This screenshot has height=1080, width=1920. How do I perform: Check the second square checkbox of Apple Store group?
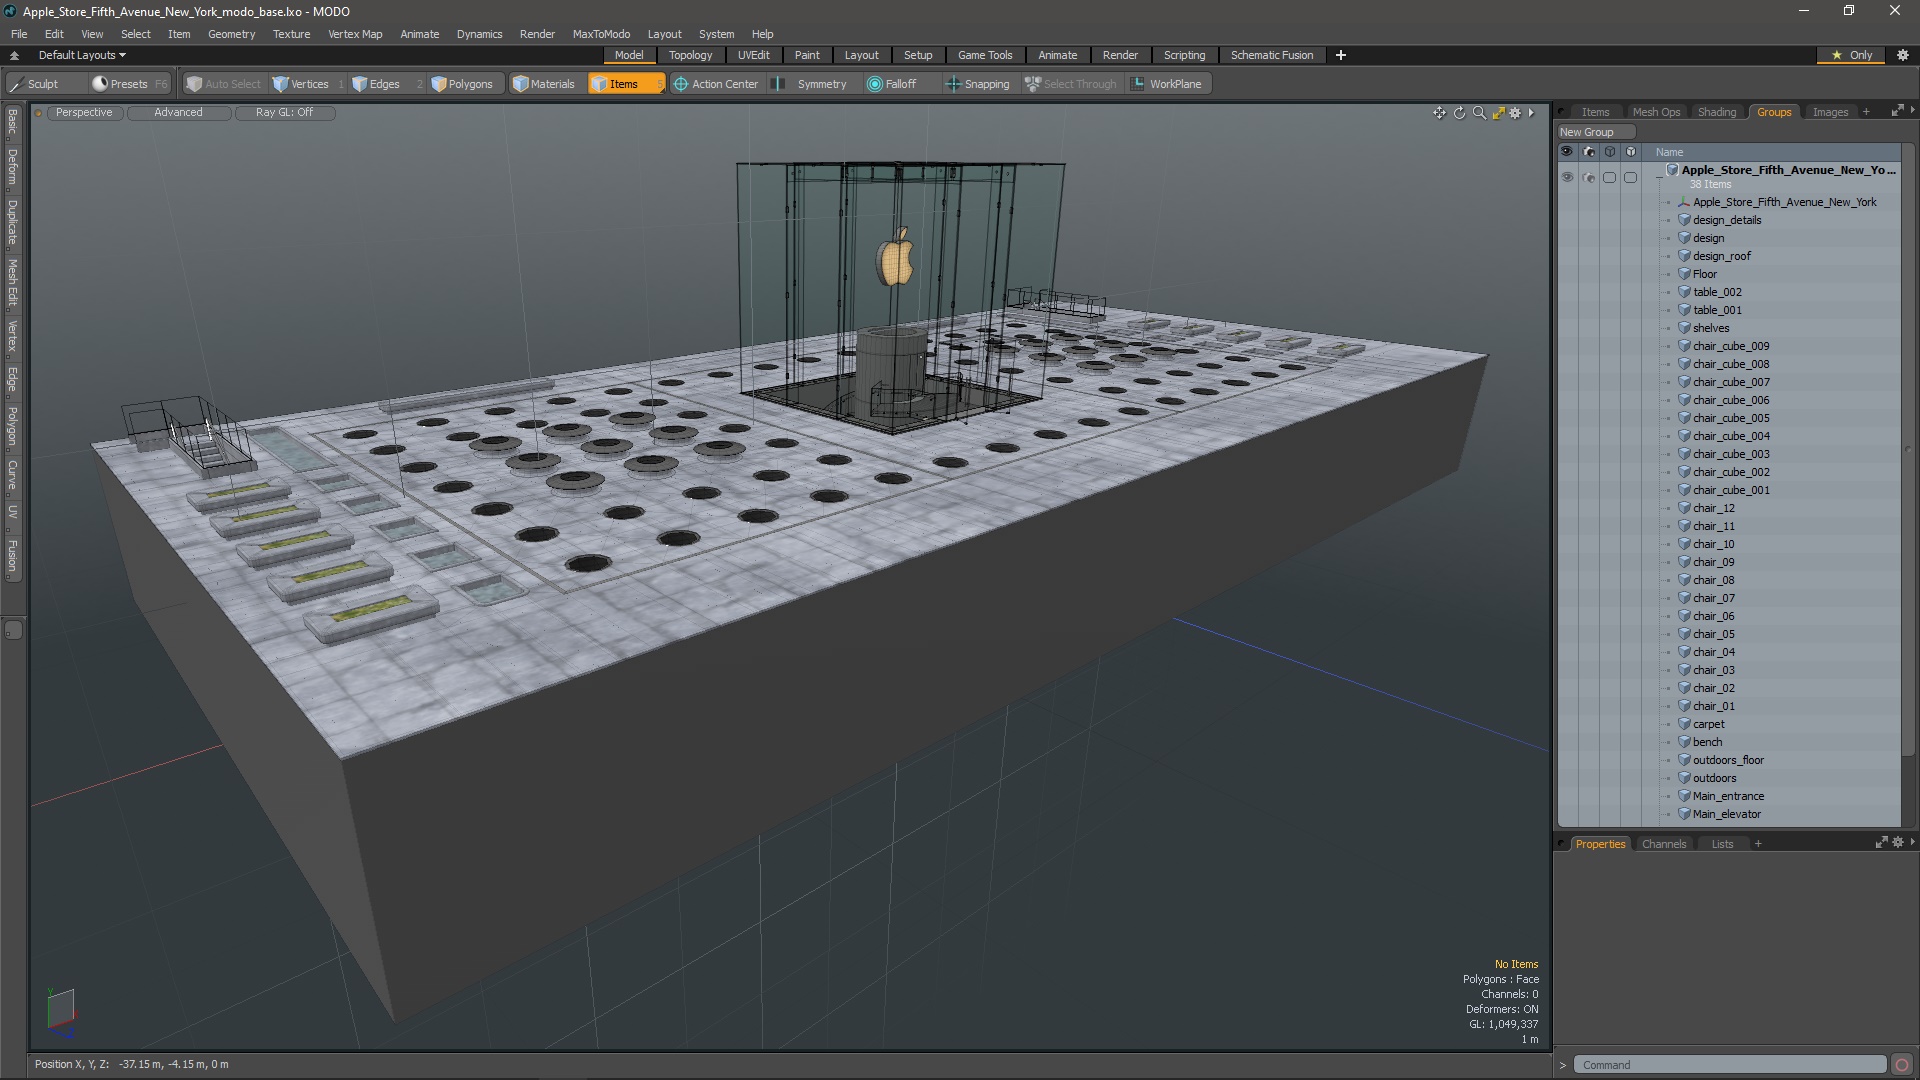click(x=1631, y=177)
